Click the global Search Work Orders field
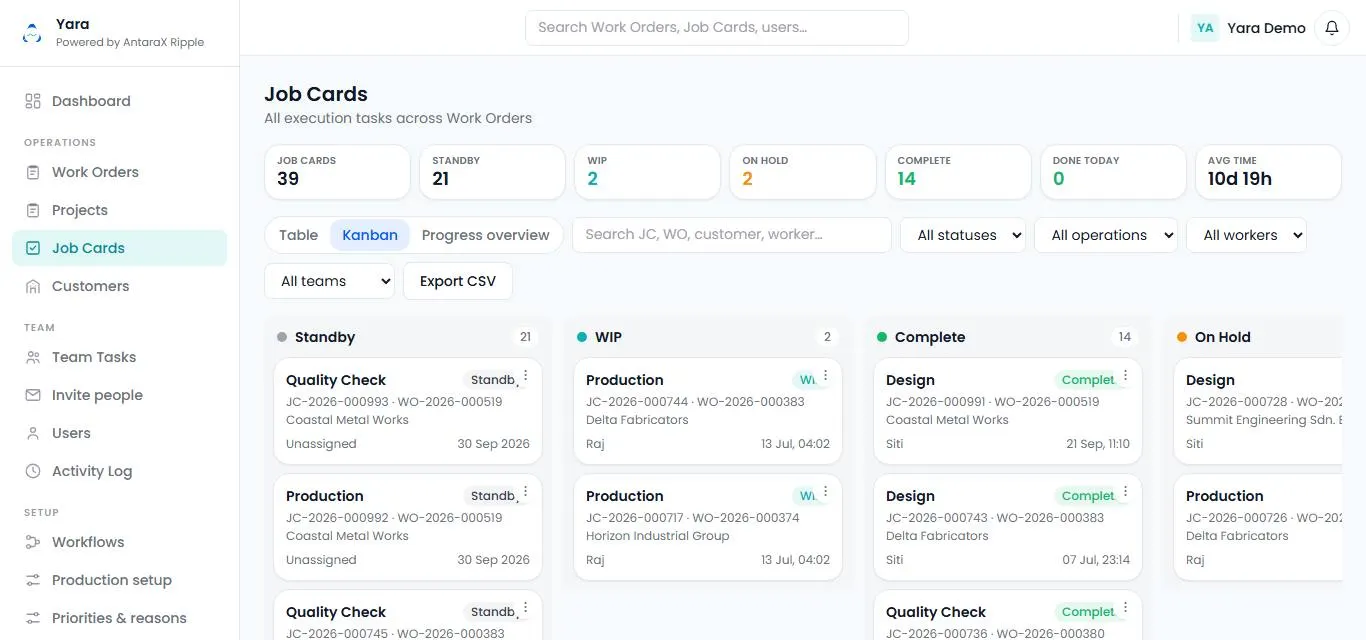 (x=717, y=28)
